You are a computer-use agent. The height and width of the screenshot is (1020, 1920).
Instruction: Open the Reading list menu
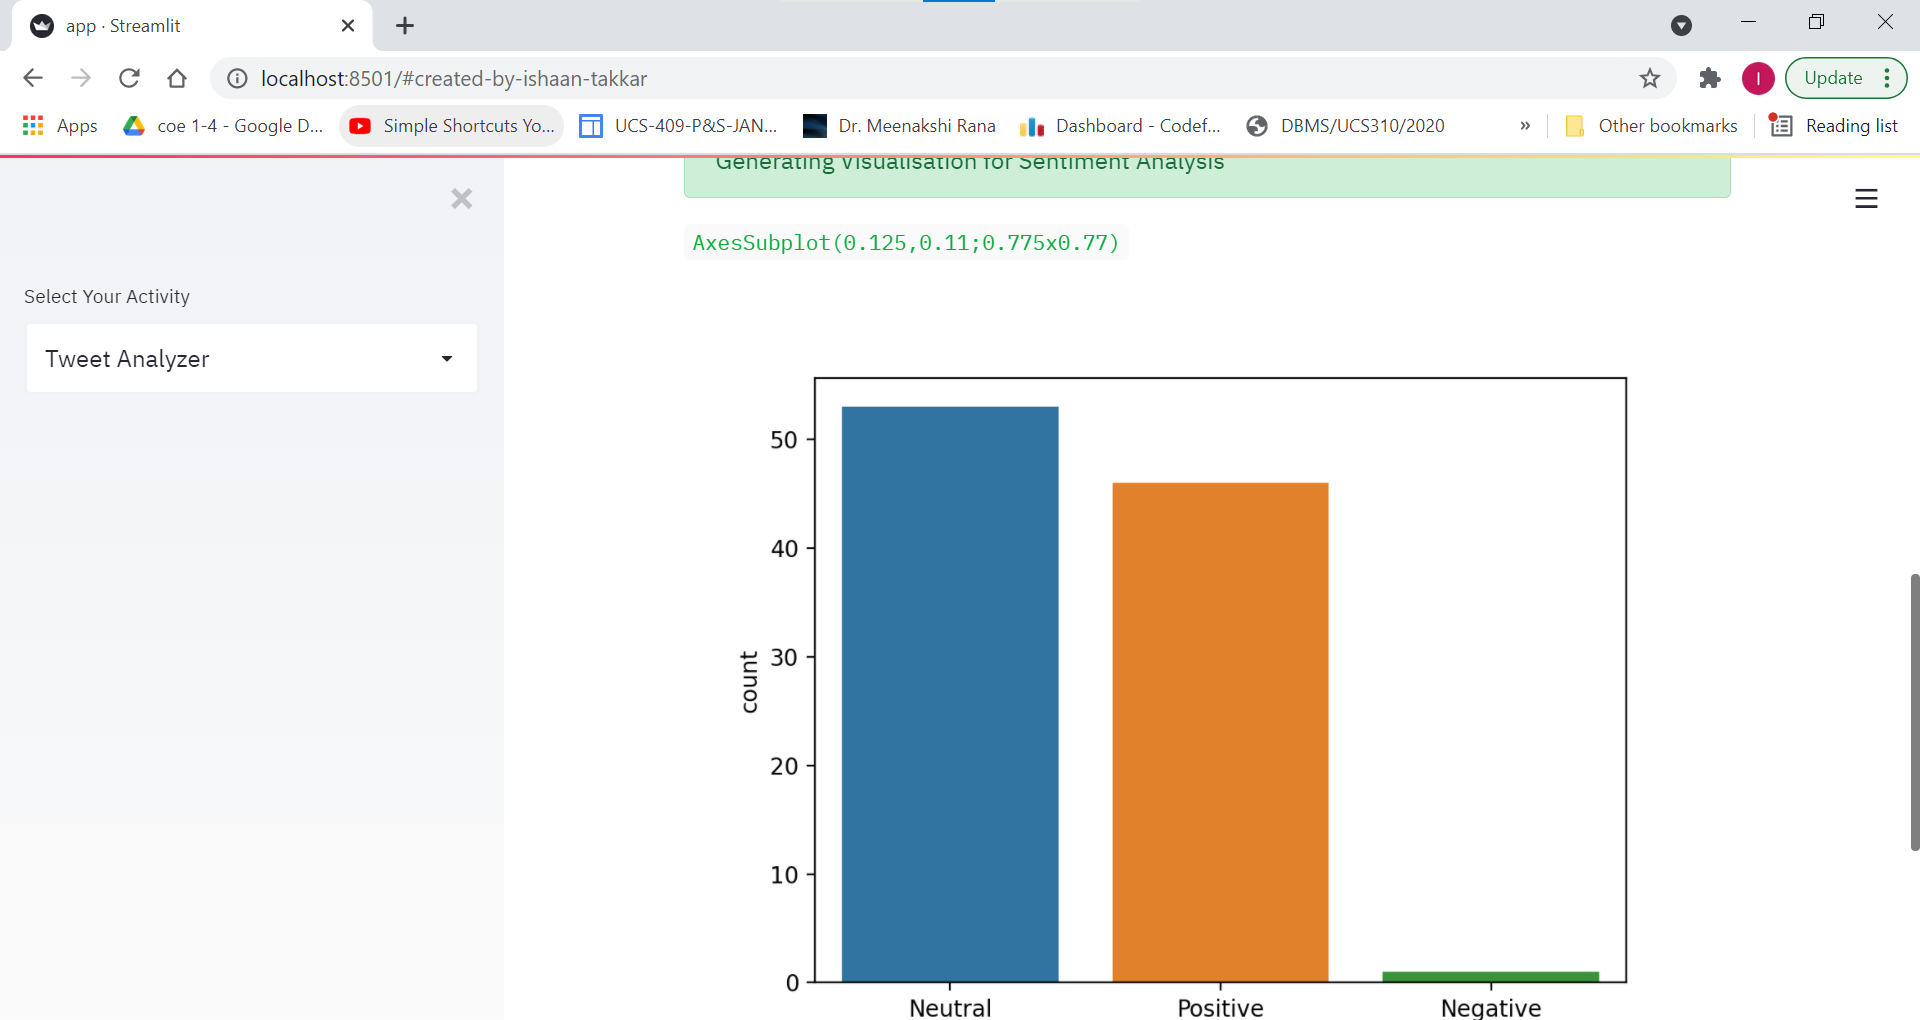point(1849,125)
